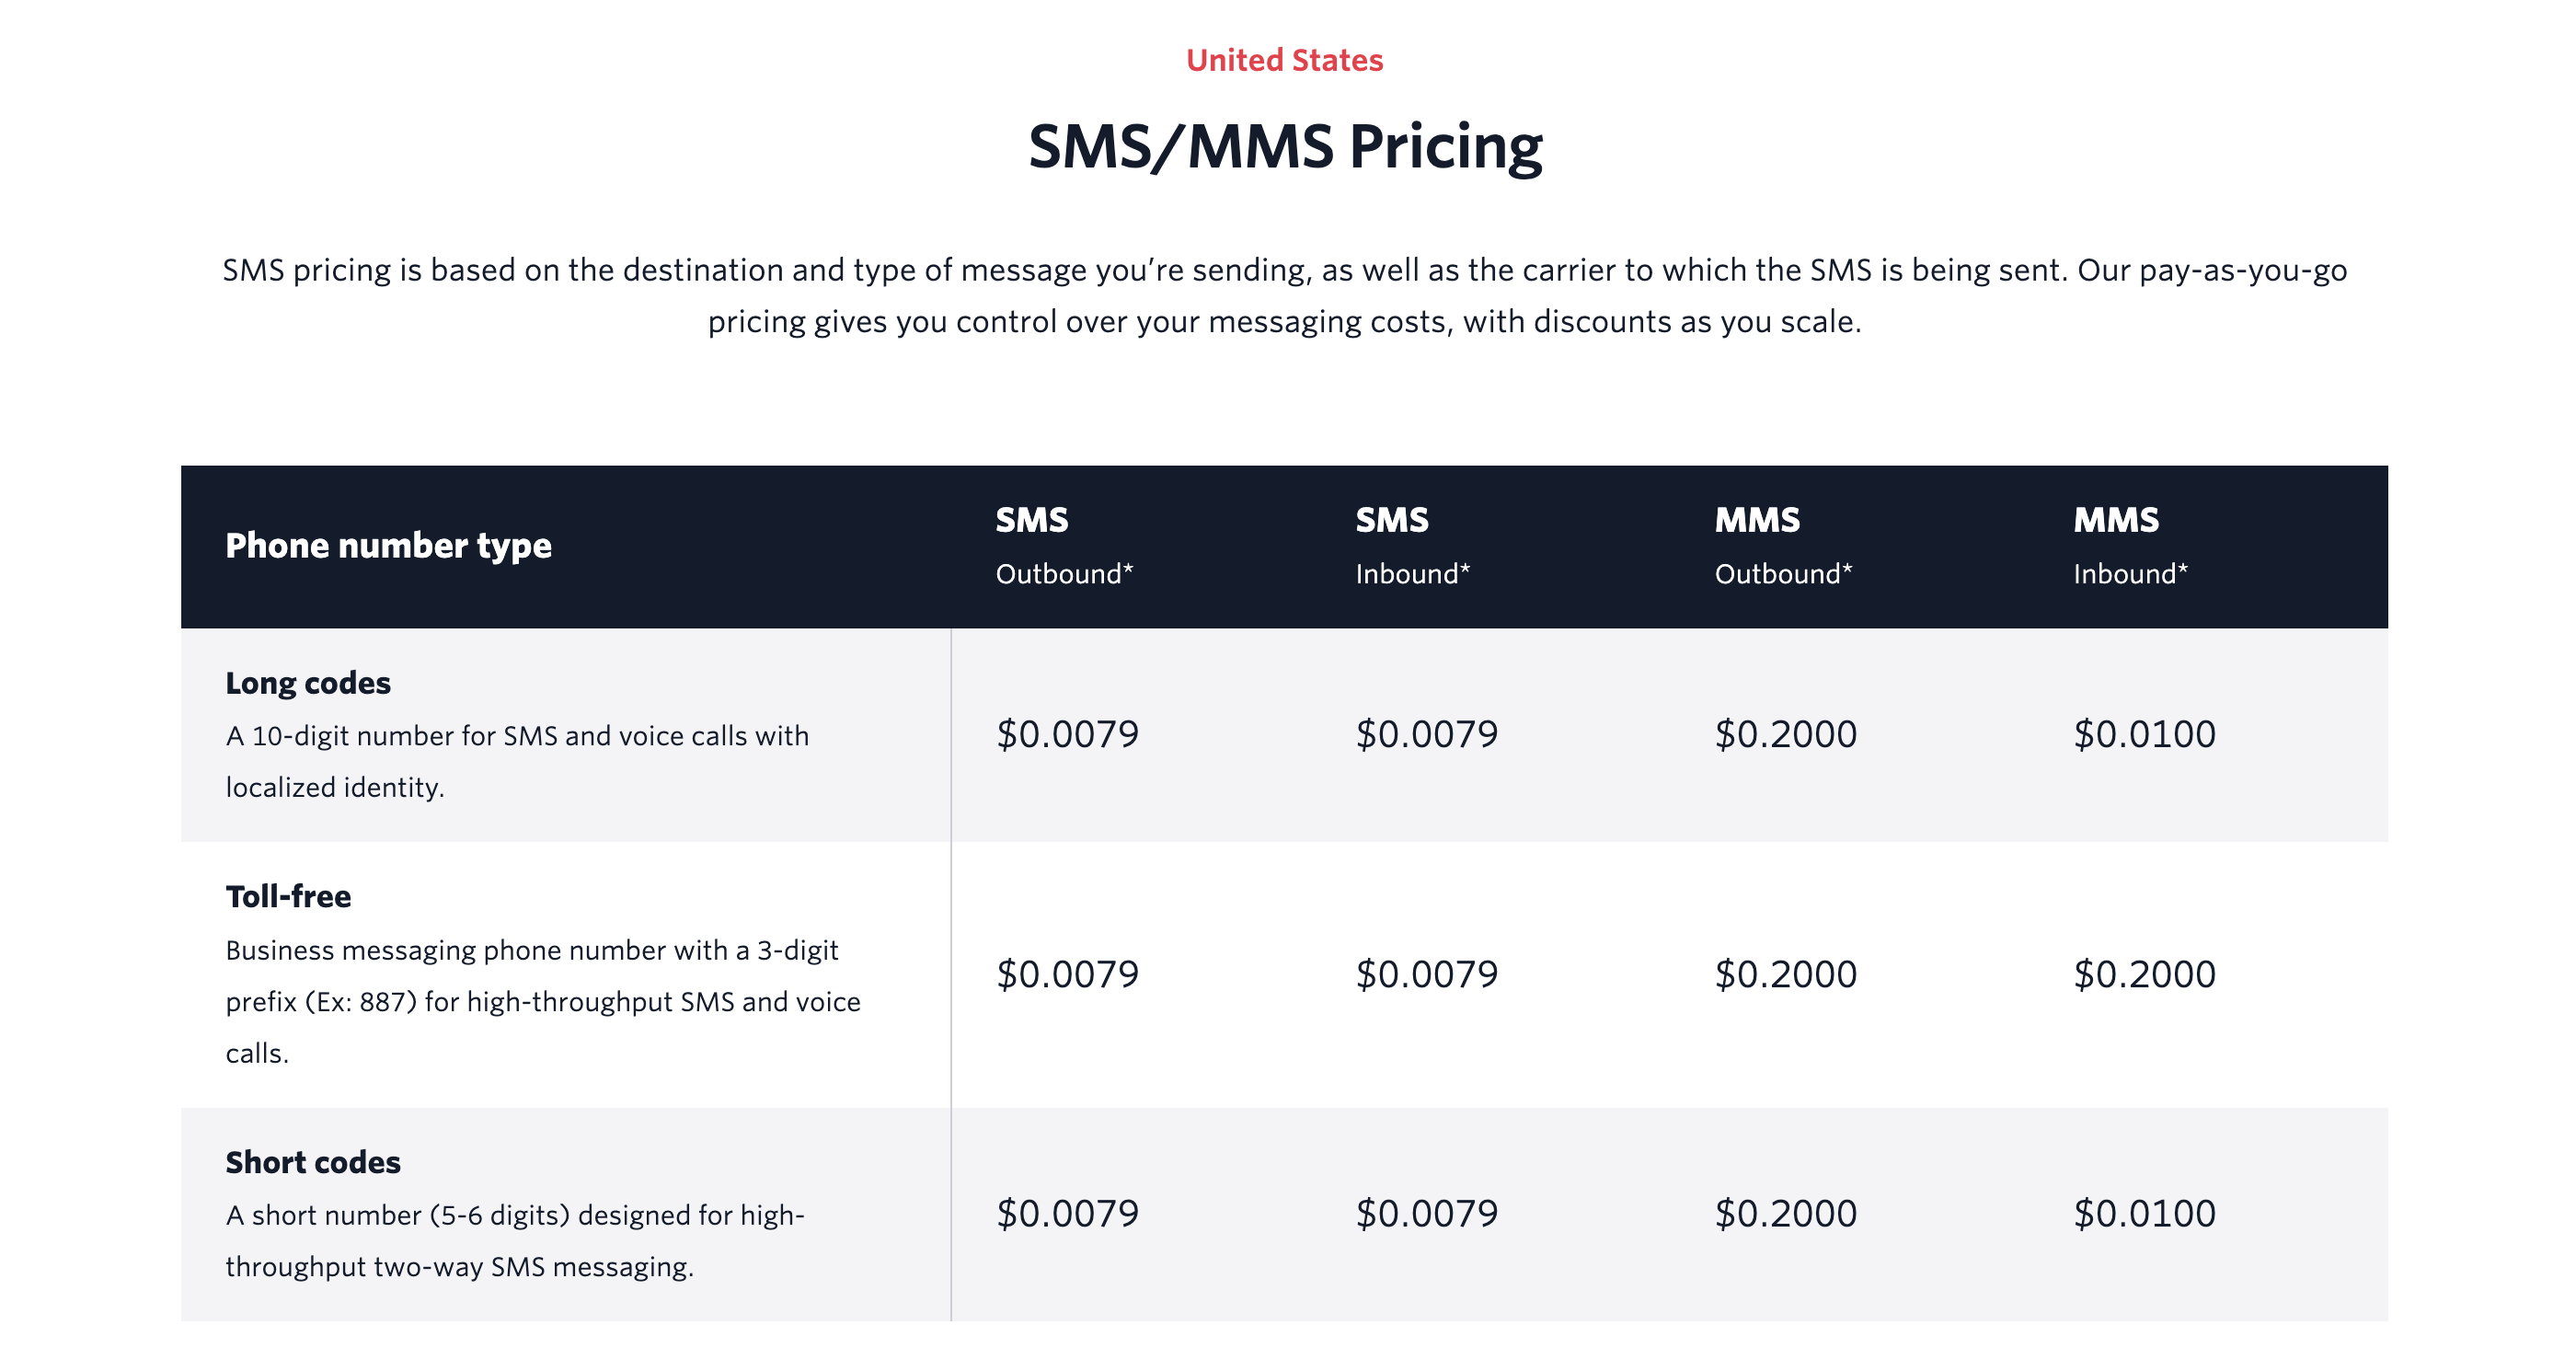Click the Toll-free description text

click(x=543, y=1002)
